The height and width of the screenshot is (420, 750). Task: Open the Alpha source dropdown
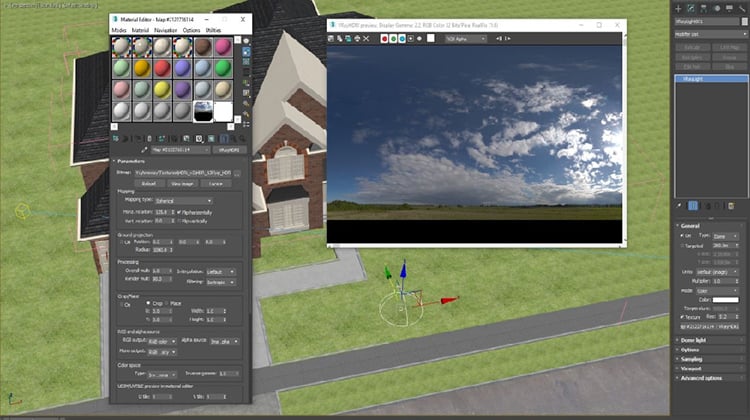pyautogui.click(x=224, y=342)
